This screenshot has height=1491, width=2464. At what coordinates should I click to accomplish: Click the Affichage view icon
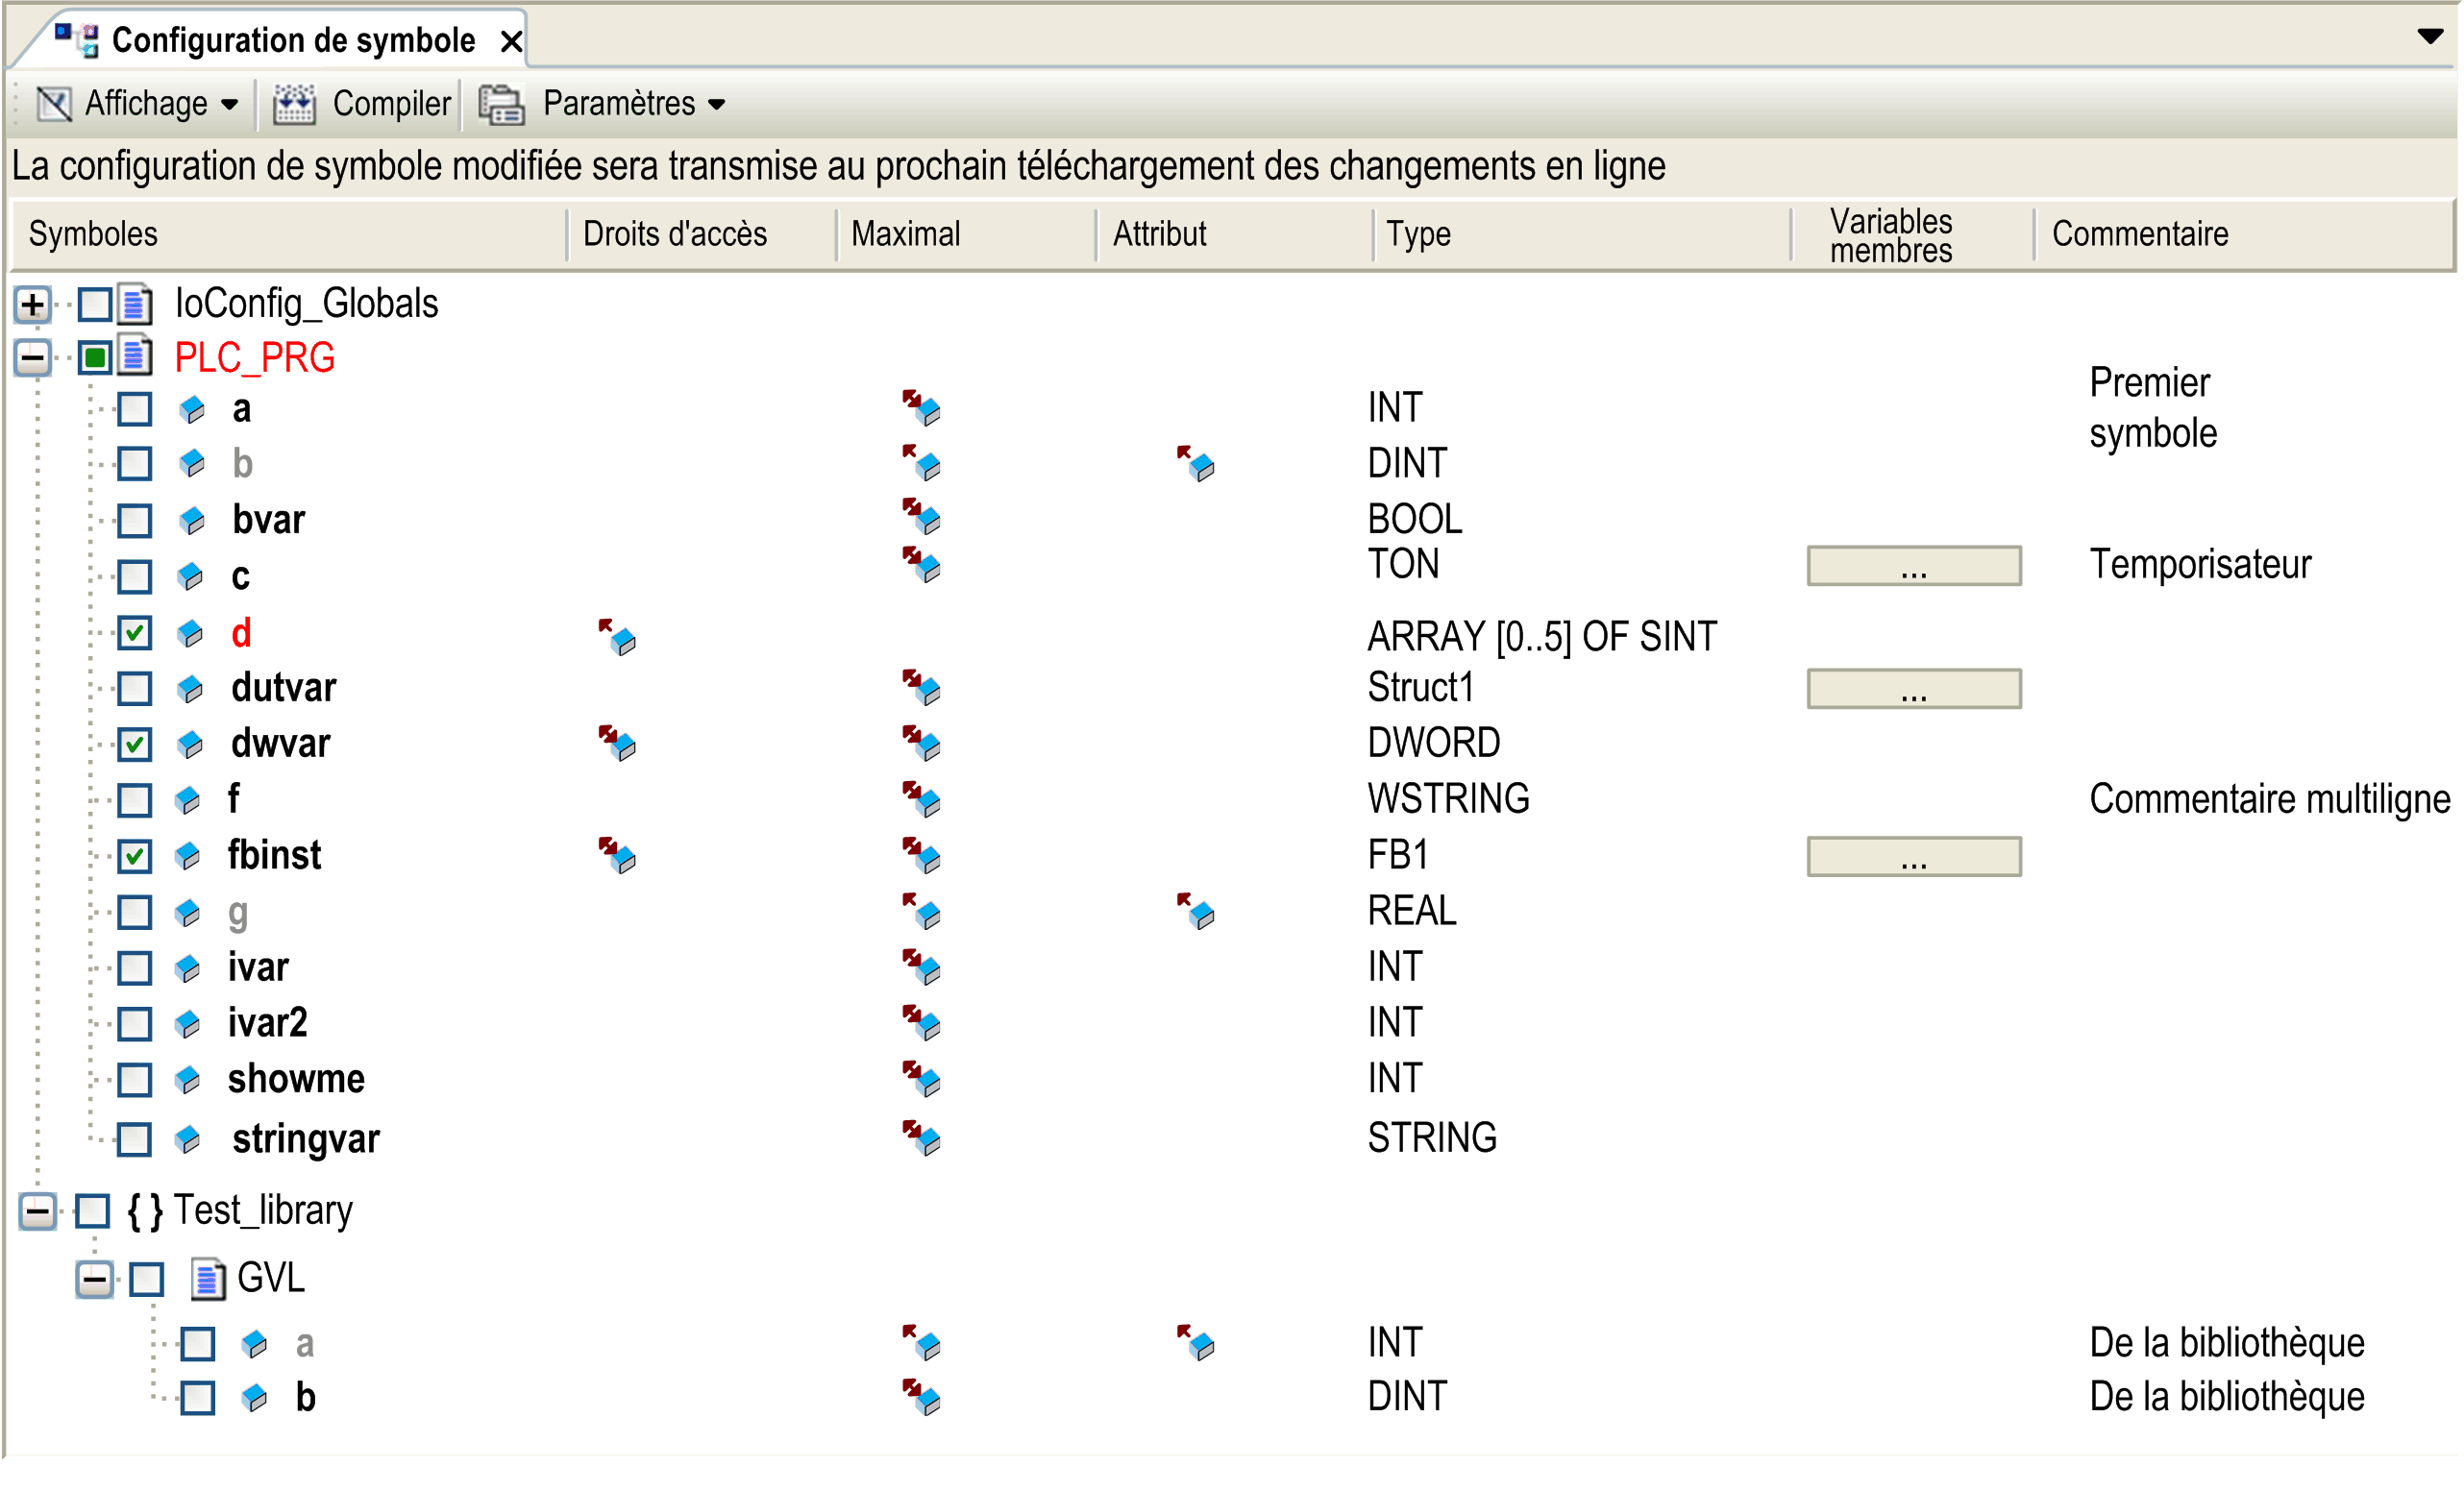54,104
